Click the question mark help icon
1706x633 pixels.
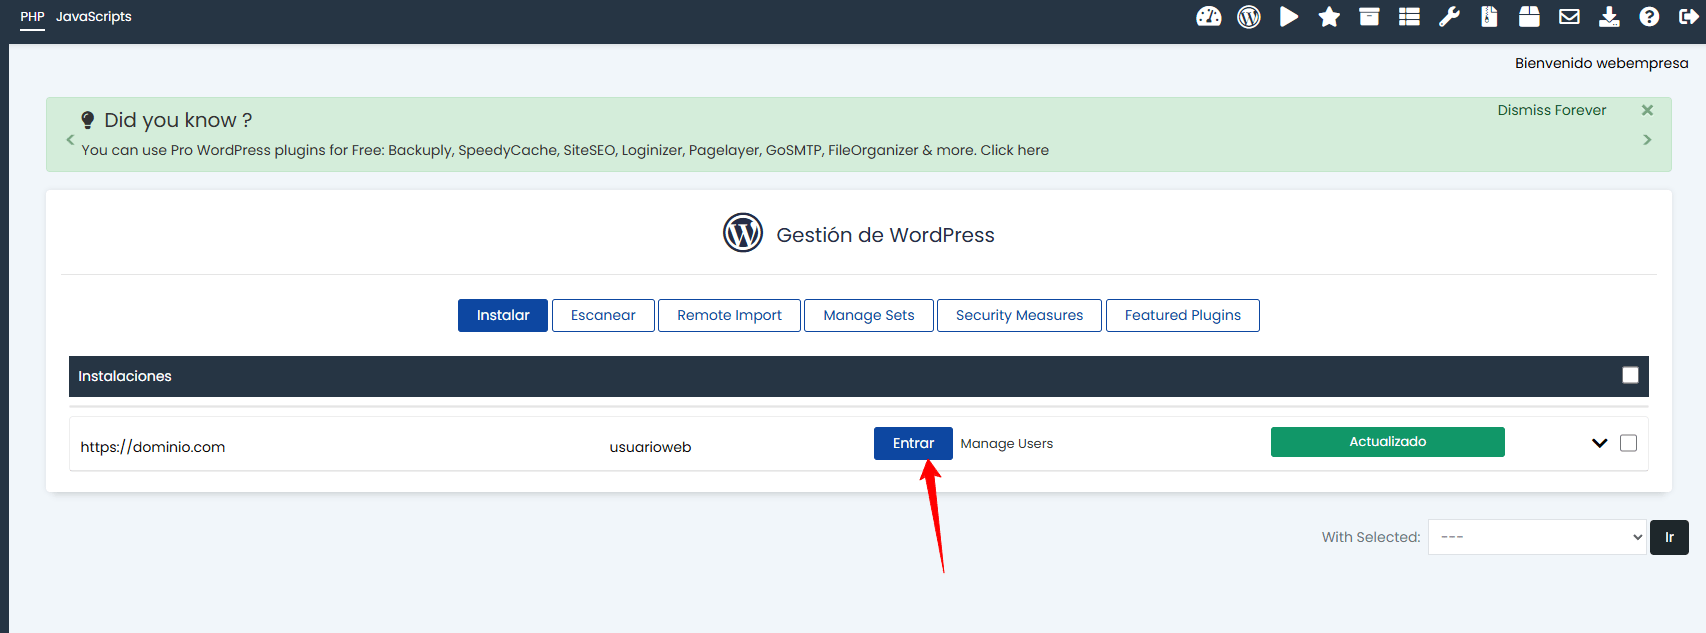1649,16
